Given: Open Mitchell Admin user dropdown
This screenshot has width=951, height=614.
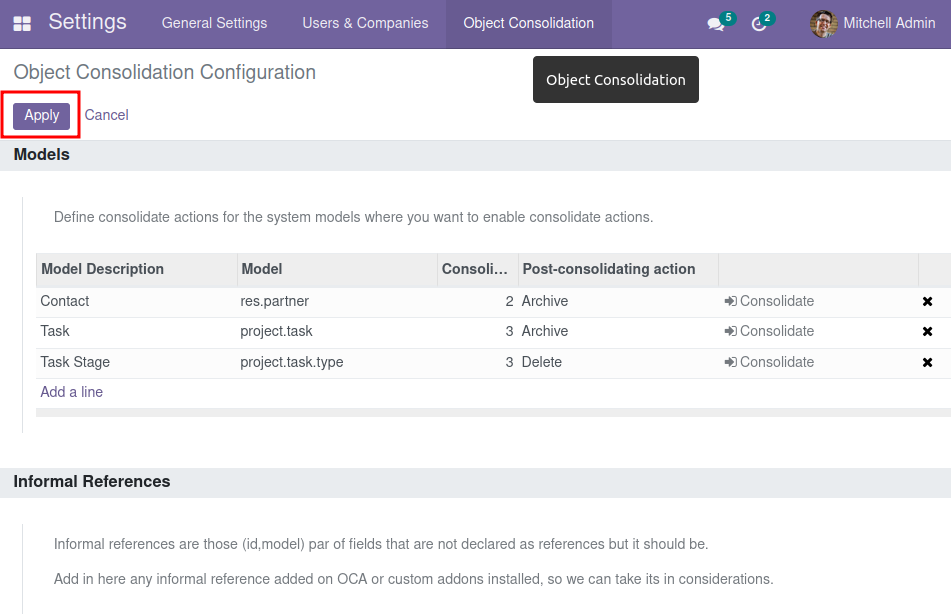Looking at the screenshot, I should pos(873,24).
